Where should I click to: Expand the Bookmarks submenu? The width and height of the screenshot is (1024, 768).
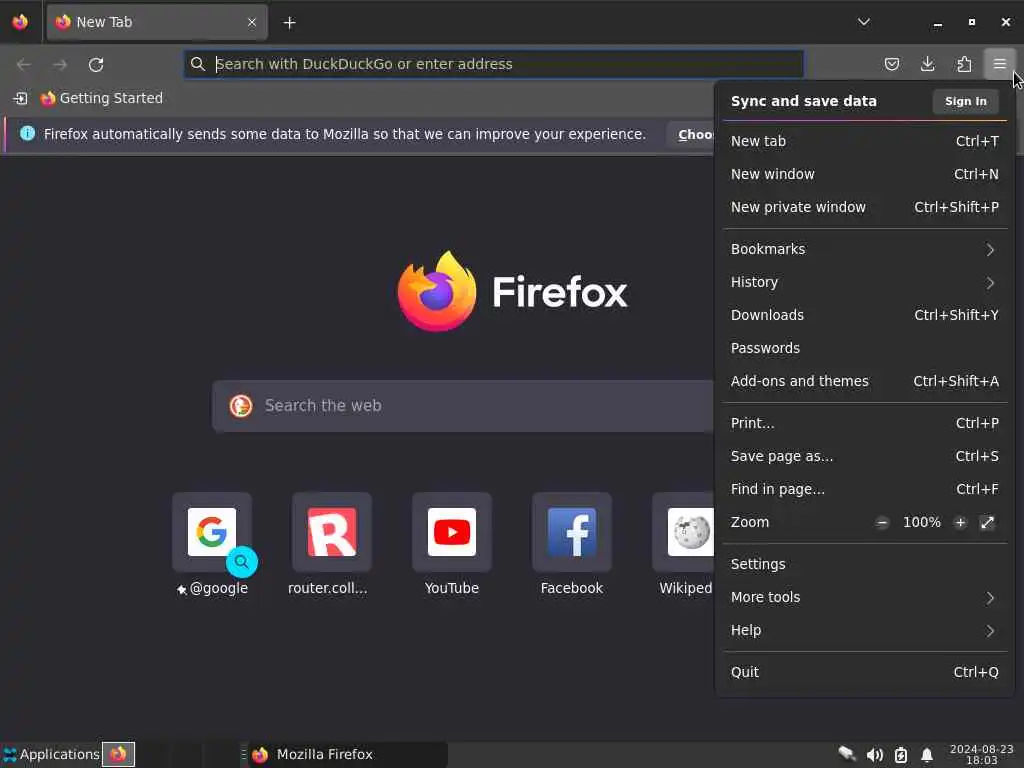[865, 249]
